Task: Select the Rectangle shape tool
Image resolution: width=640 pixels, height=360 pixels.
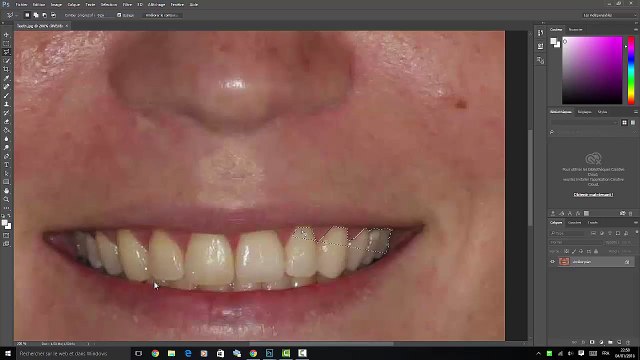Action: coord(7,182)
